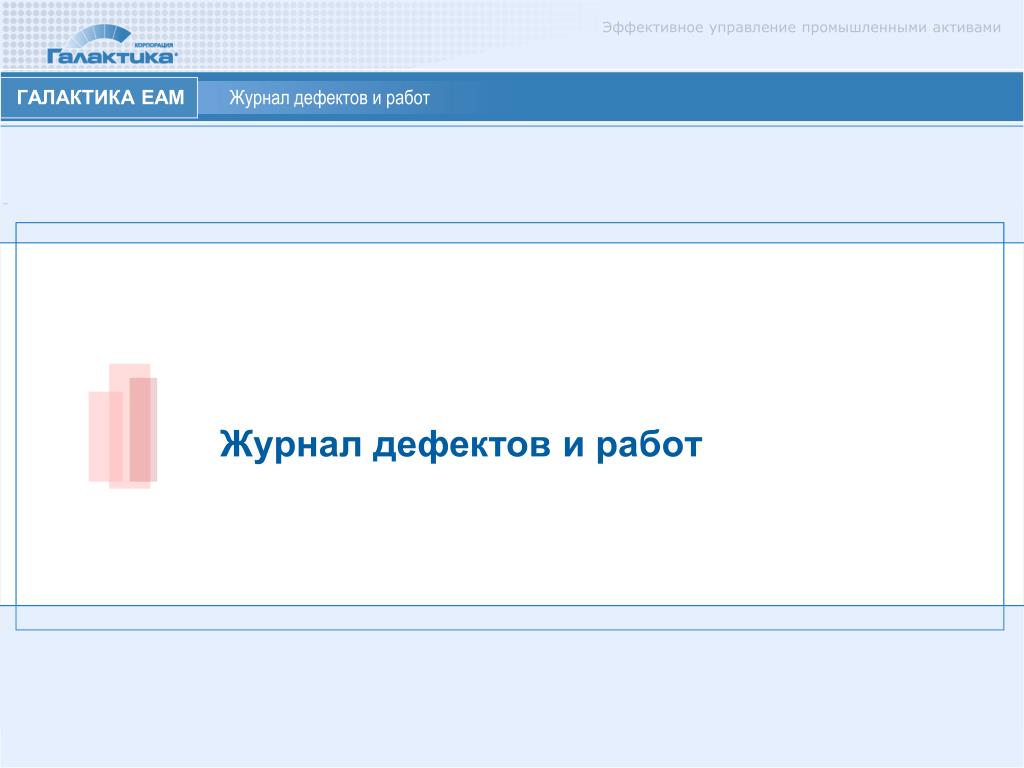Click the pink overlapping rectangles graphic
1024x768 pixels.
[123, 426]
